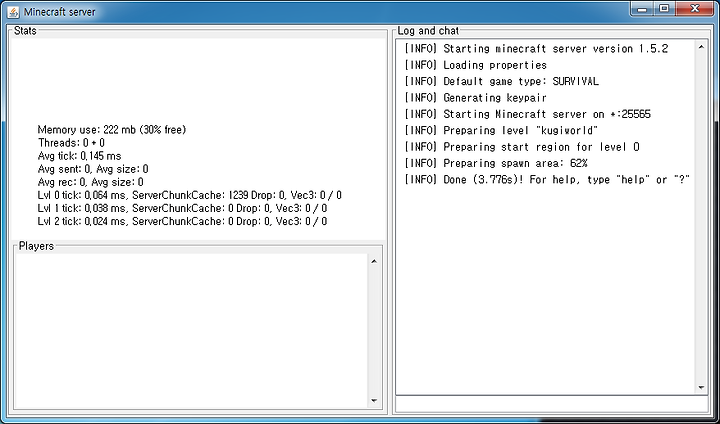Click the server command input field

pyautogui.click(x=552, y=404)
